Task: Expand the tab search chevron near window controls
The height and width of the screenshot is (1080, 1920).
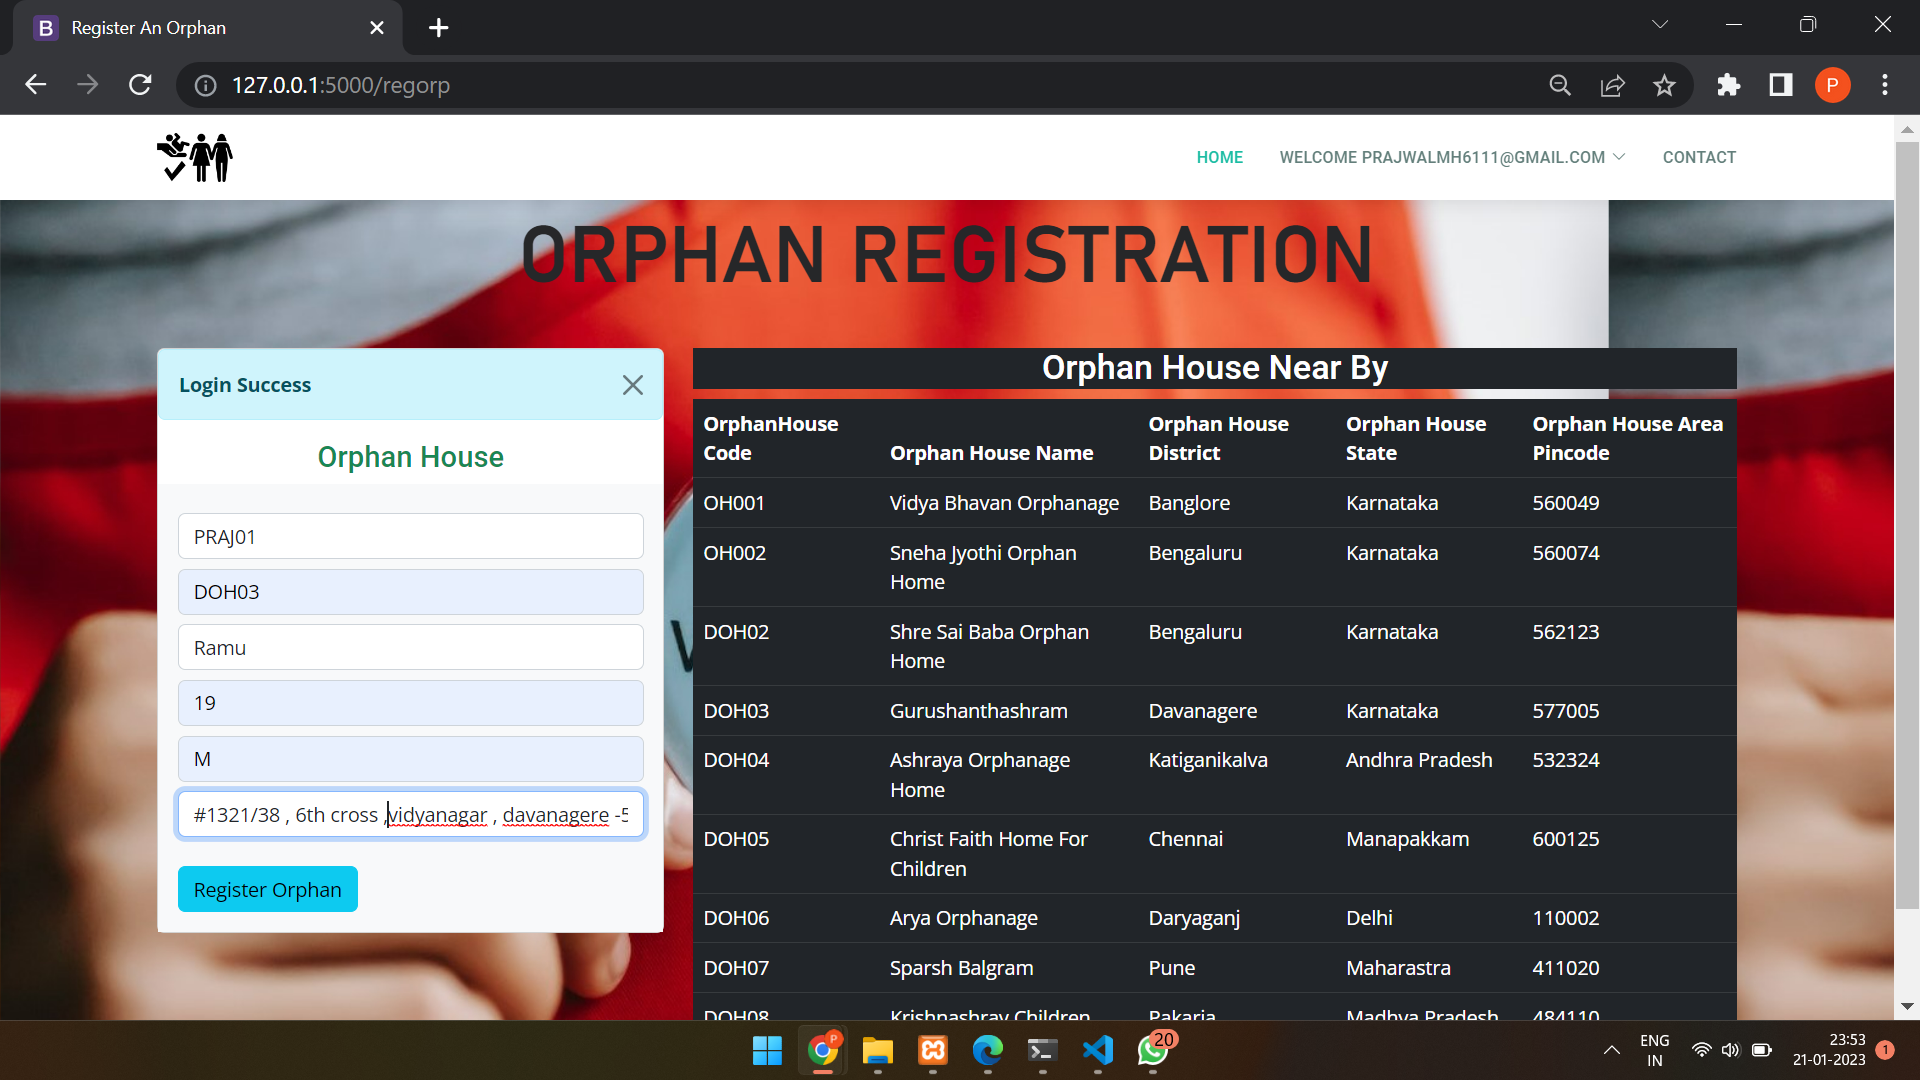Action: pos(1660,24)
